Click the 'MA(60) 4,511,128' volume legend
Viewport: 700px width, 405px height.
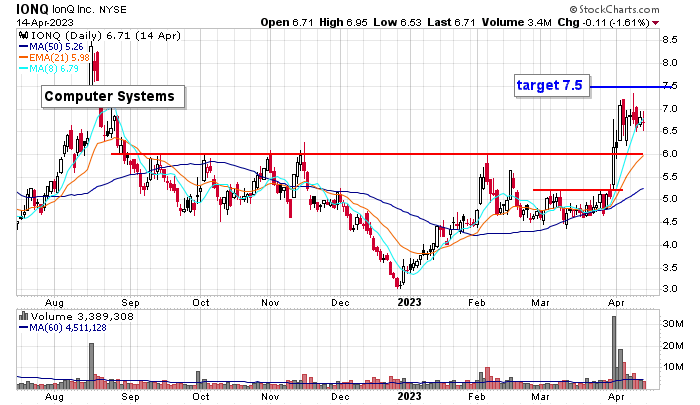click(67, 328)
